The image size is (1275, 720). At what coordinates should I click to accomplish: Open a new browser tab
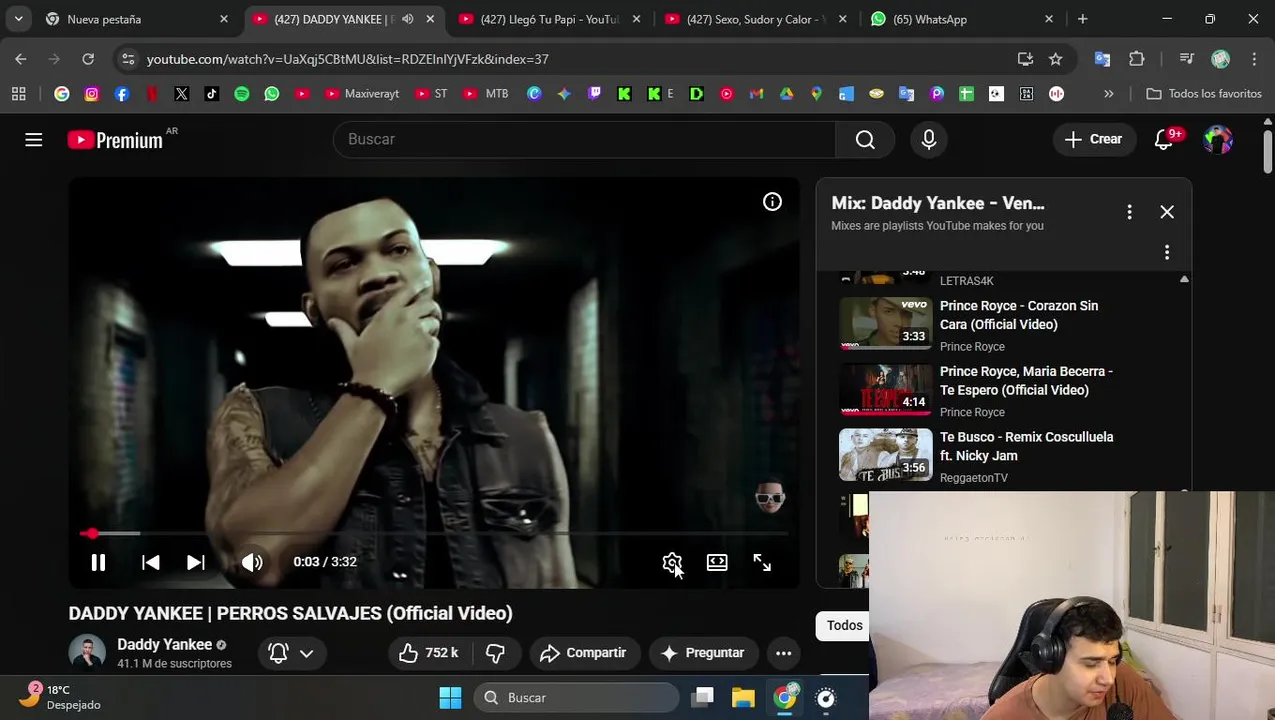click(1082, 19)
